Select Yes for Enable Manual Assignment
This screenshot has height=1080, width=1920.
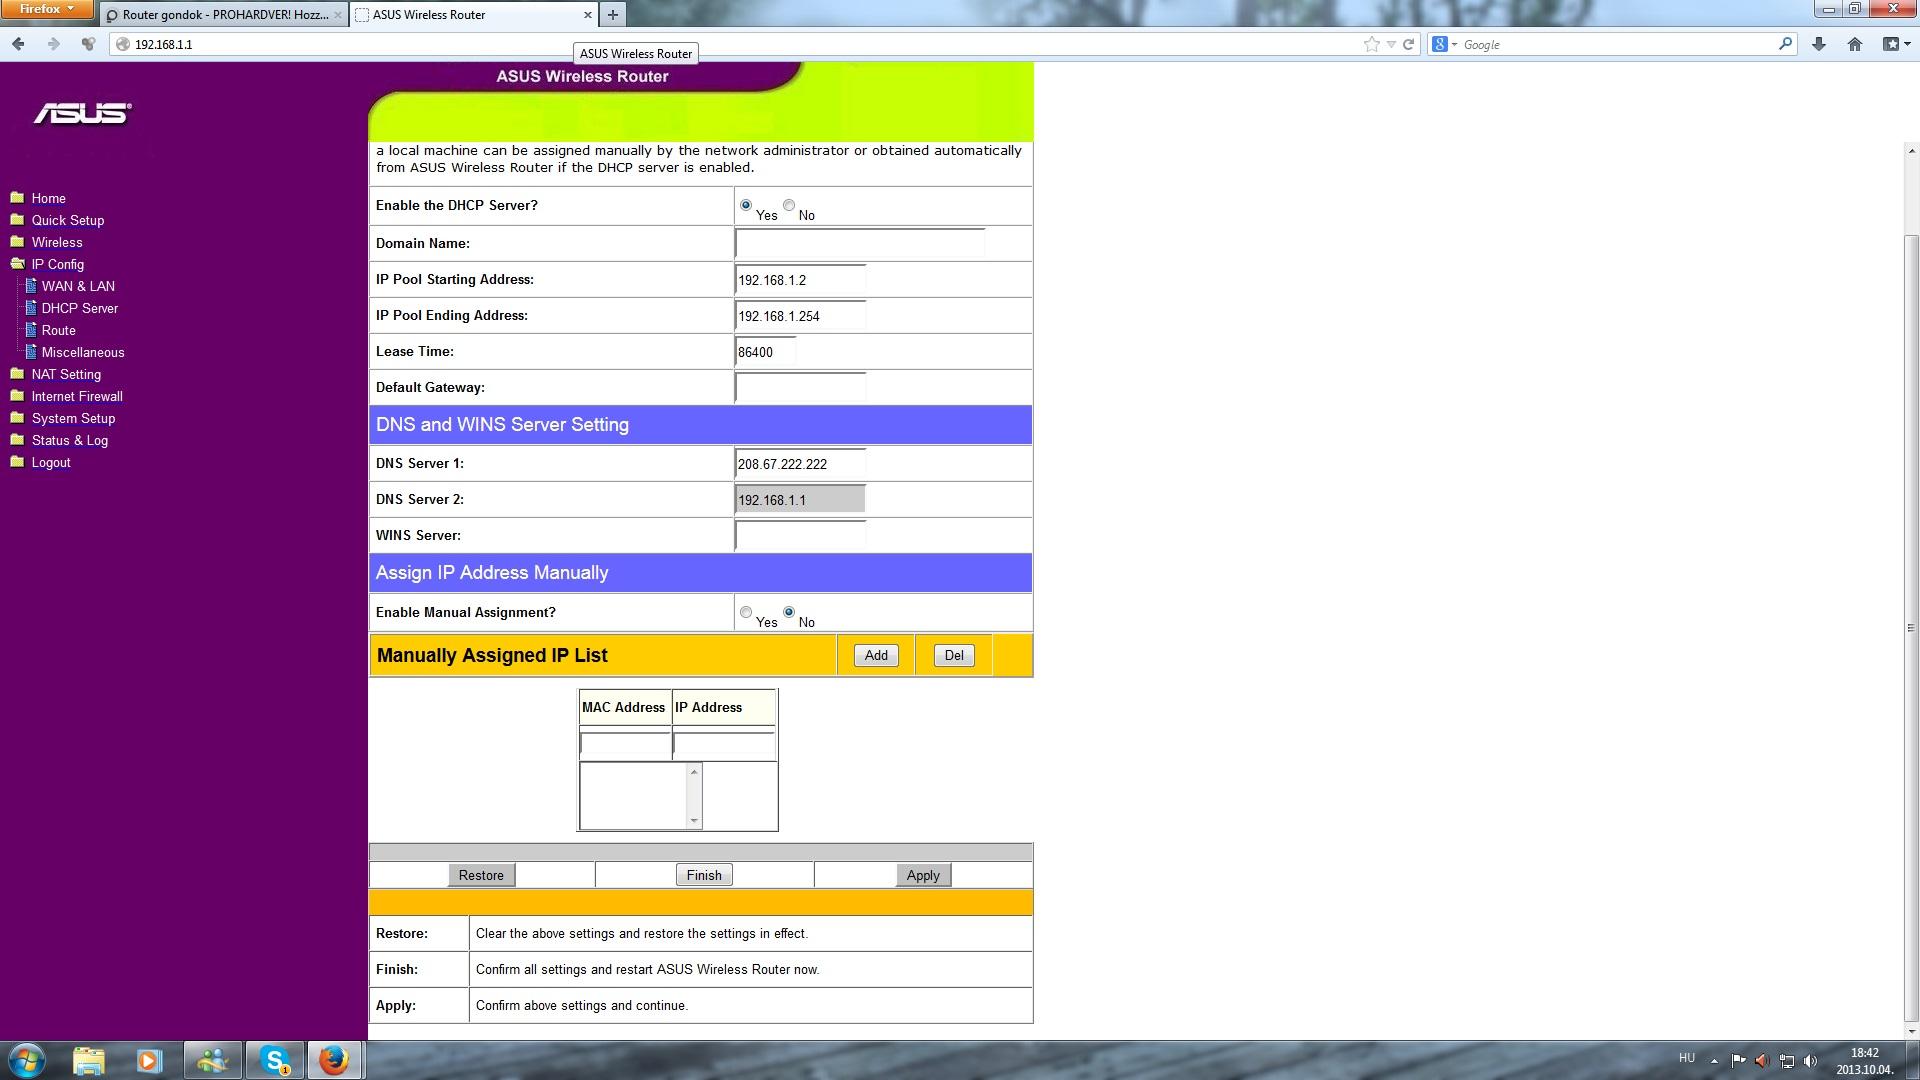(746, 612)
